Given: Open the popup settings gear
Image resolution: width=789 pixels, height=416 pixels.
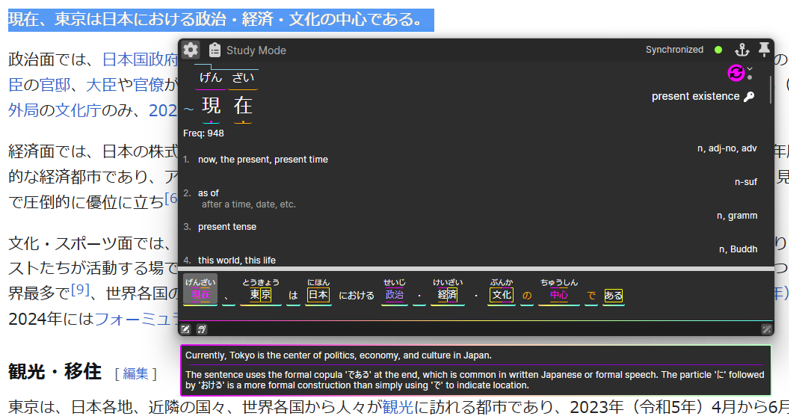Looking at the screenshot, I should 191,50.
